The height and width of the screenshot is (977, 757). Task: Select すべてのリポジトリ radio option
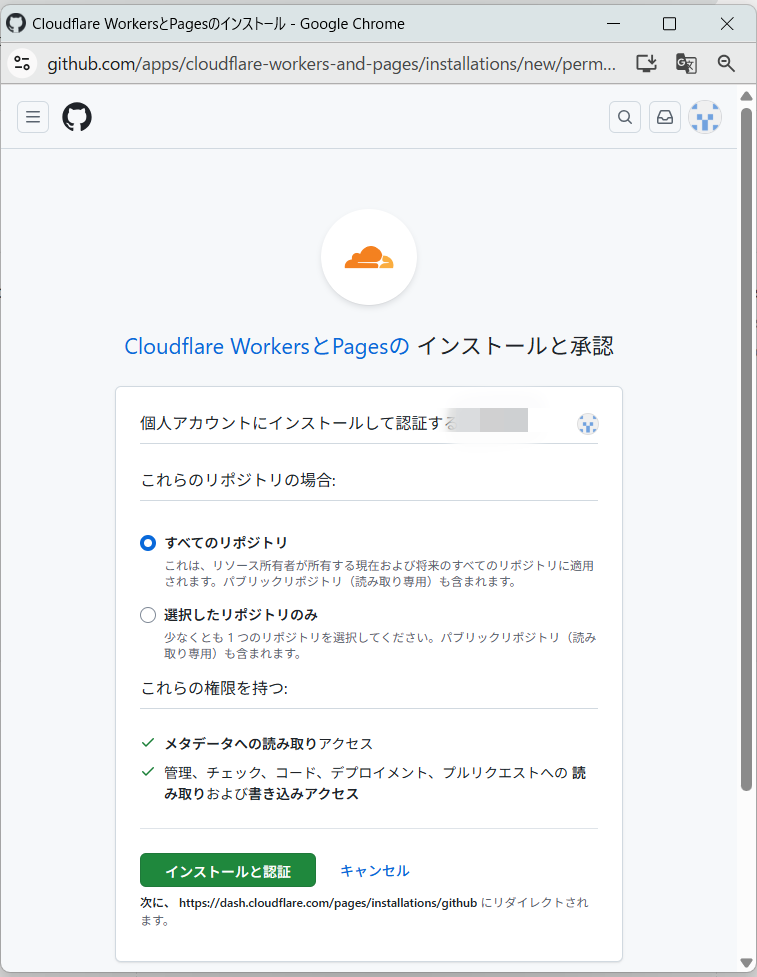(x=147, y=542)
